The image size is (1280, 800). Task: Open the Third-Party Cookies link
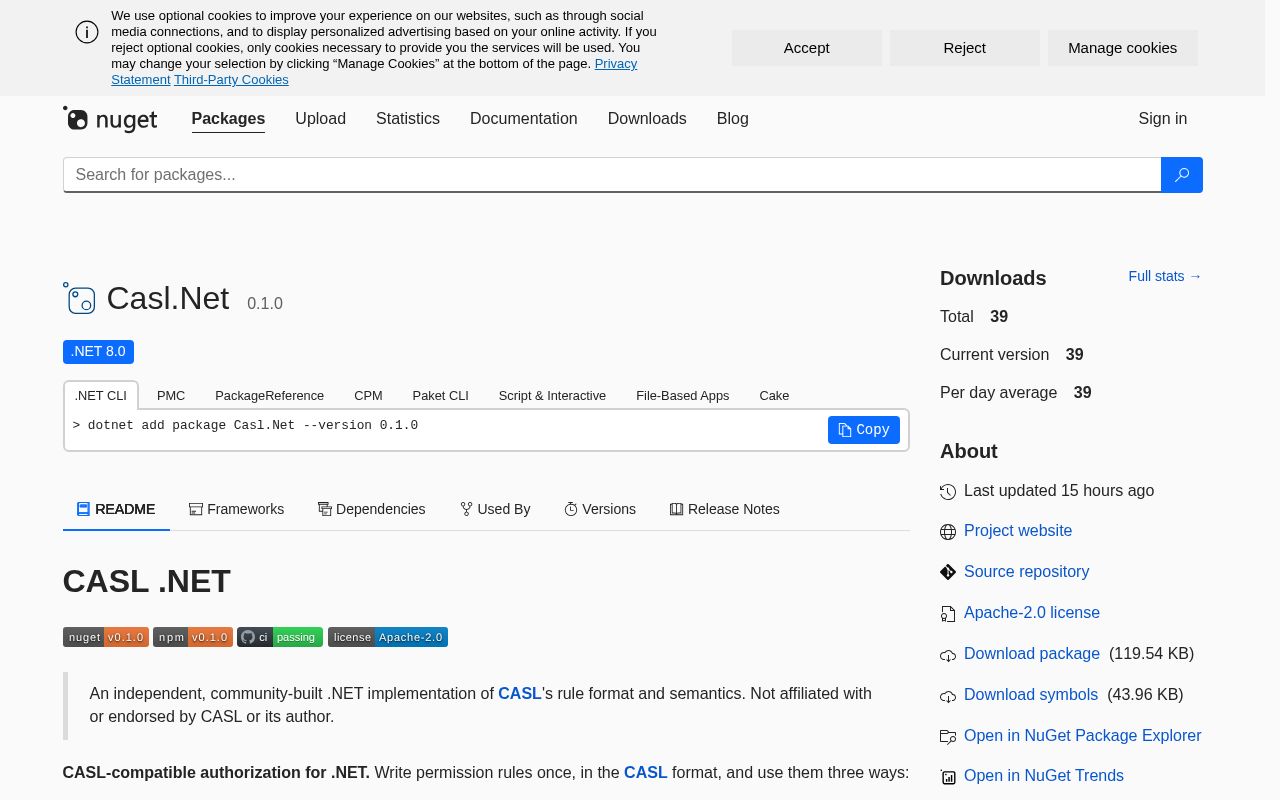tap(231, 80)
